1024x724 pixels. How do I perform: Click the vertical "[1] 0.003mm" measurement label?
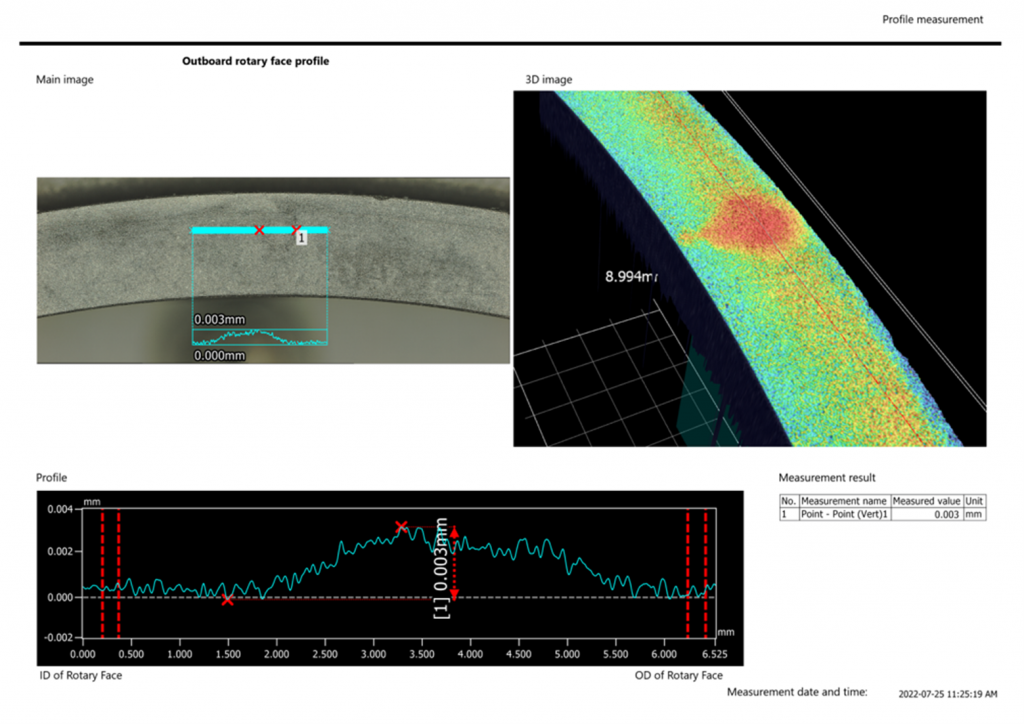point(441,568)
